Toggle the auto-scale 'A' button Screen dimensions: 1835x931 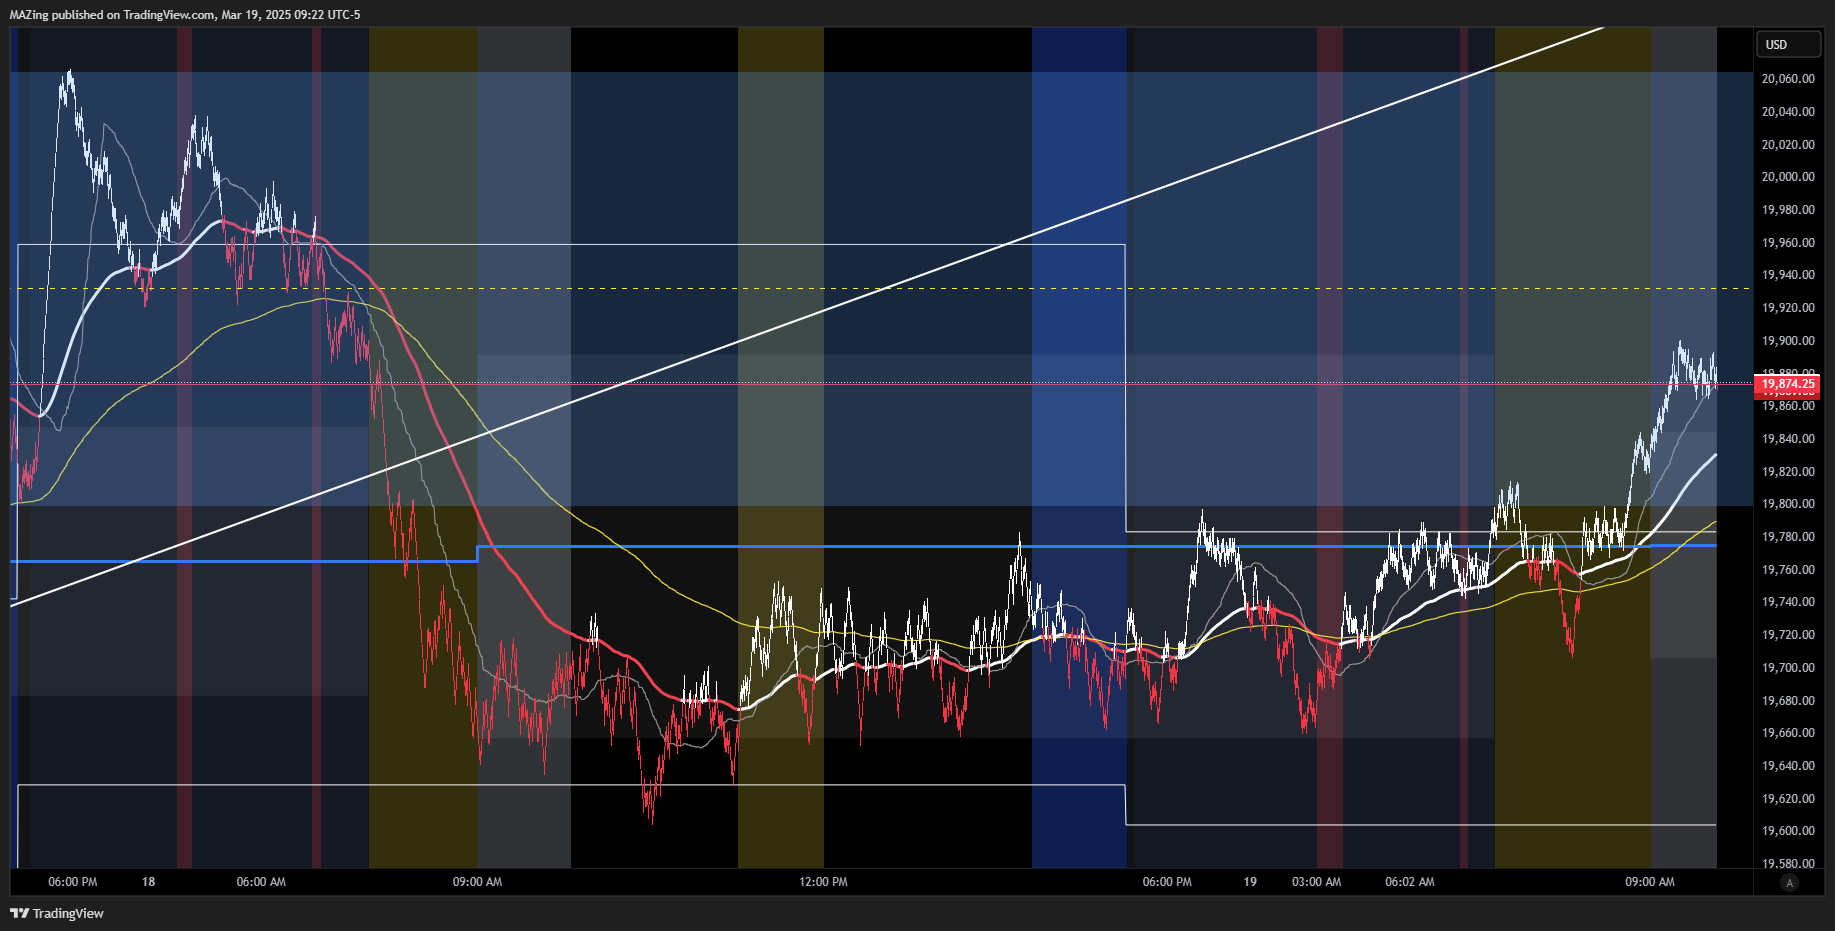click(x=1789, y=882)
